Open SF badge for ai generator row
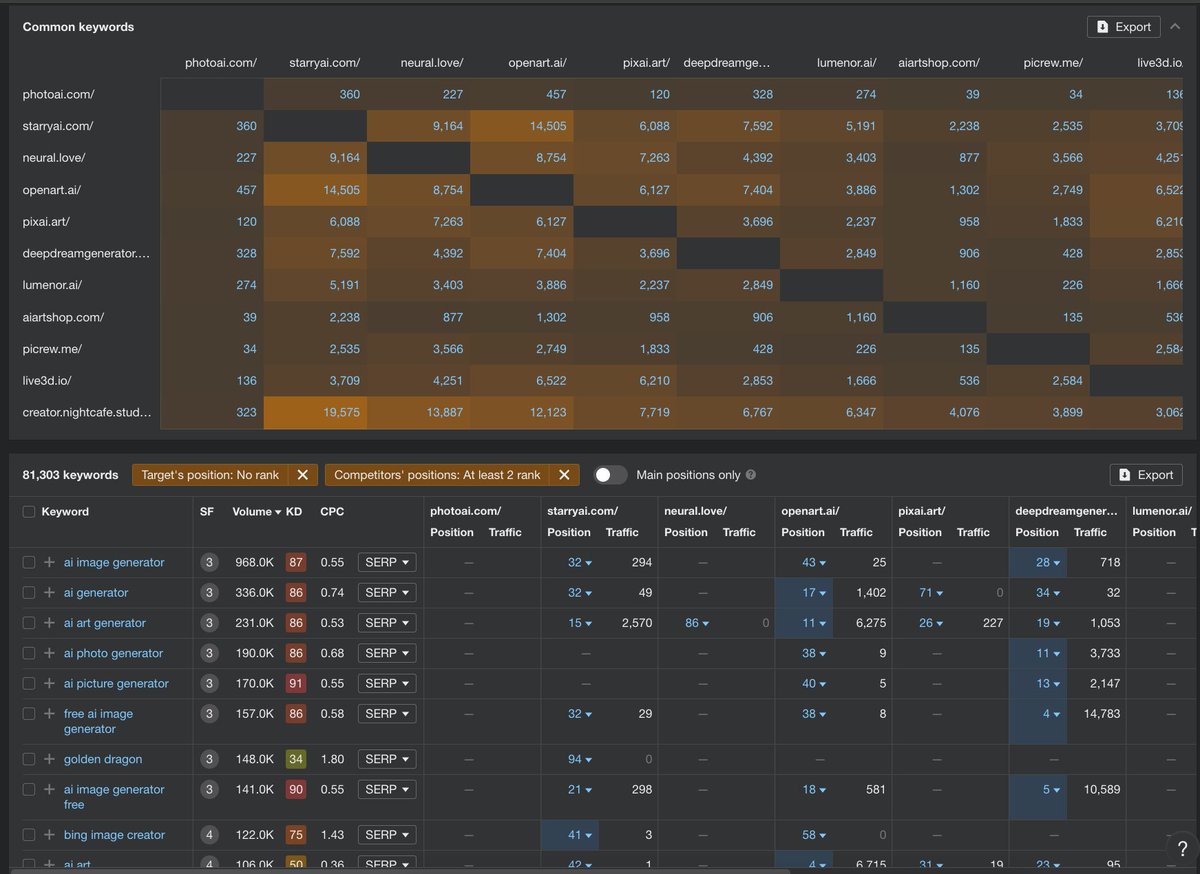This screenshot has width=1200, height=874. [x=209, y=592]
